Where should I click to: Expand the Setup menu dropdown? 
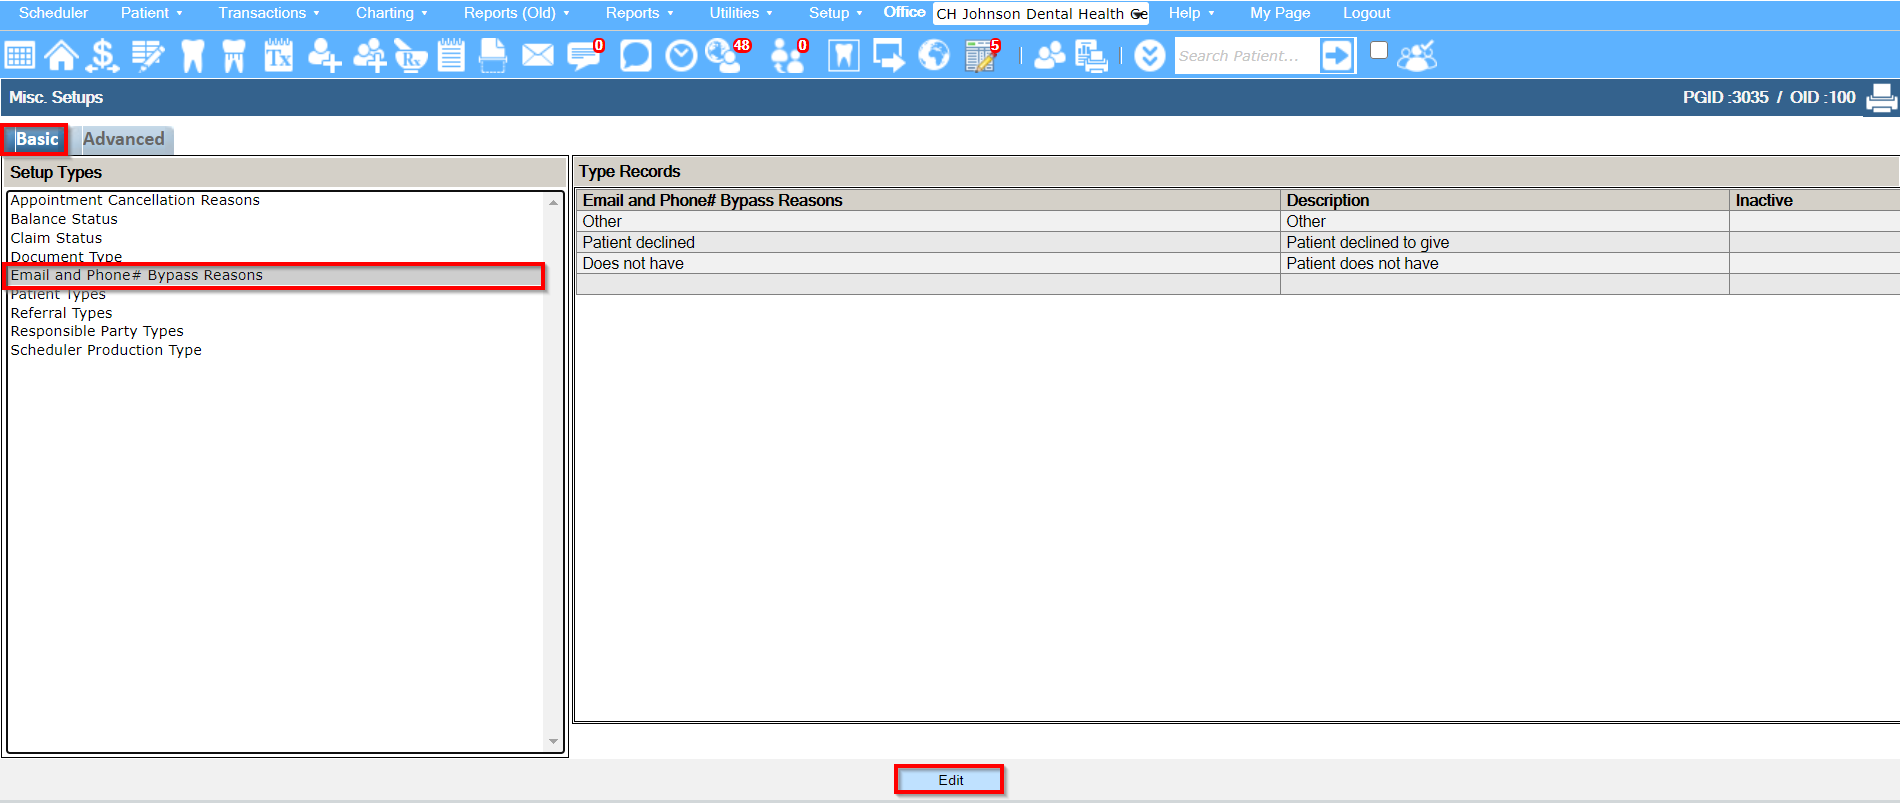(835, 13)
